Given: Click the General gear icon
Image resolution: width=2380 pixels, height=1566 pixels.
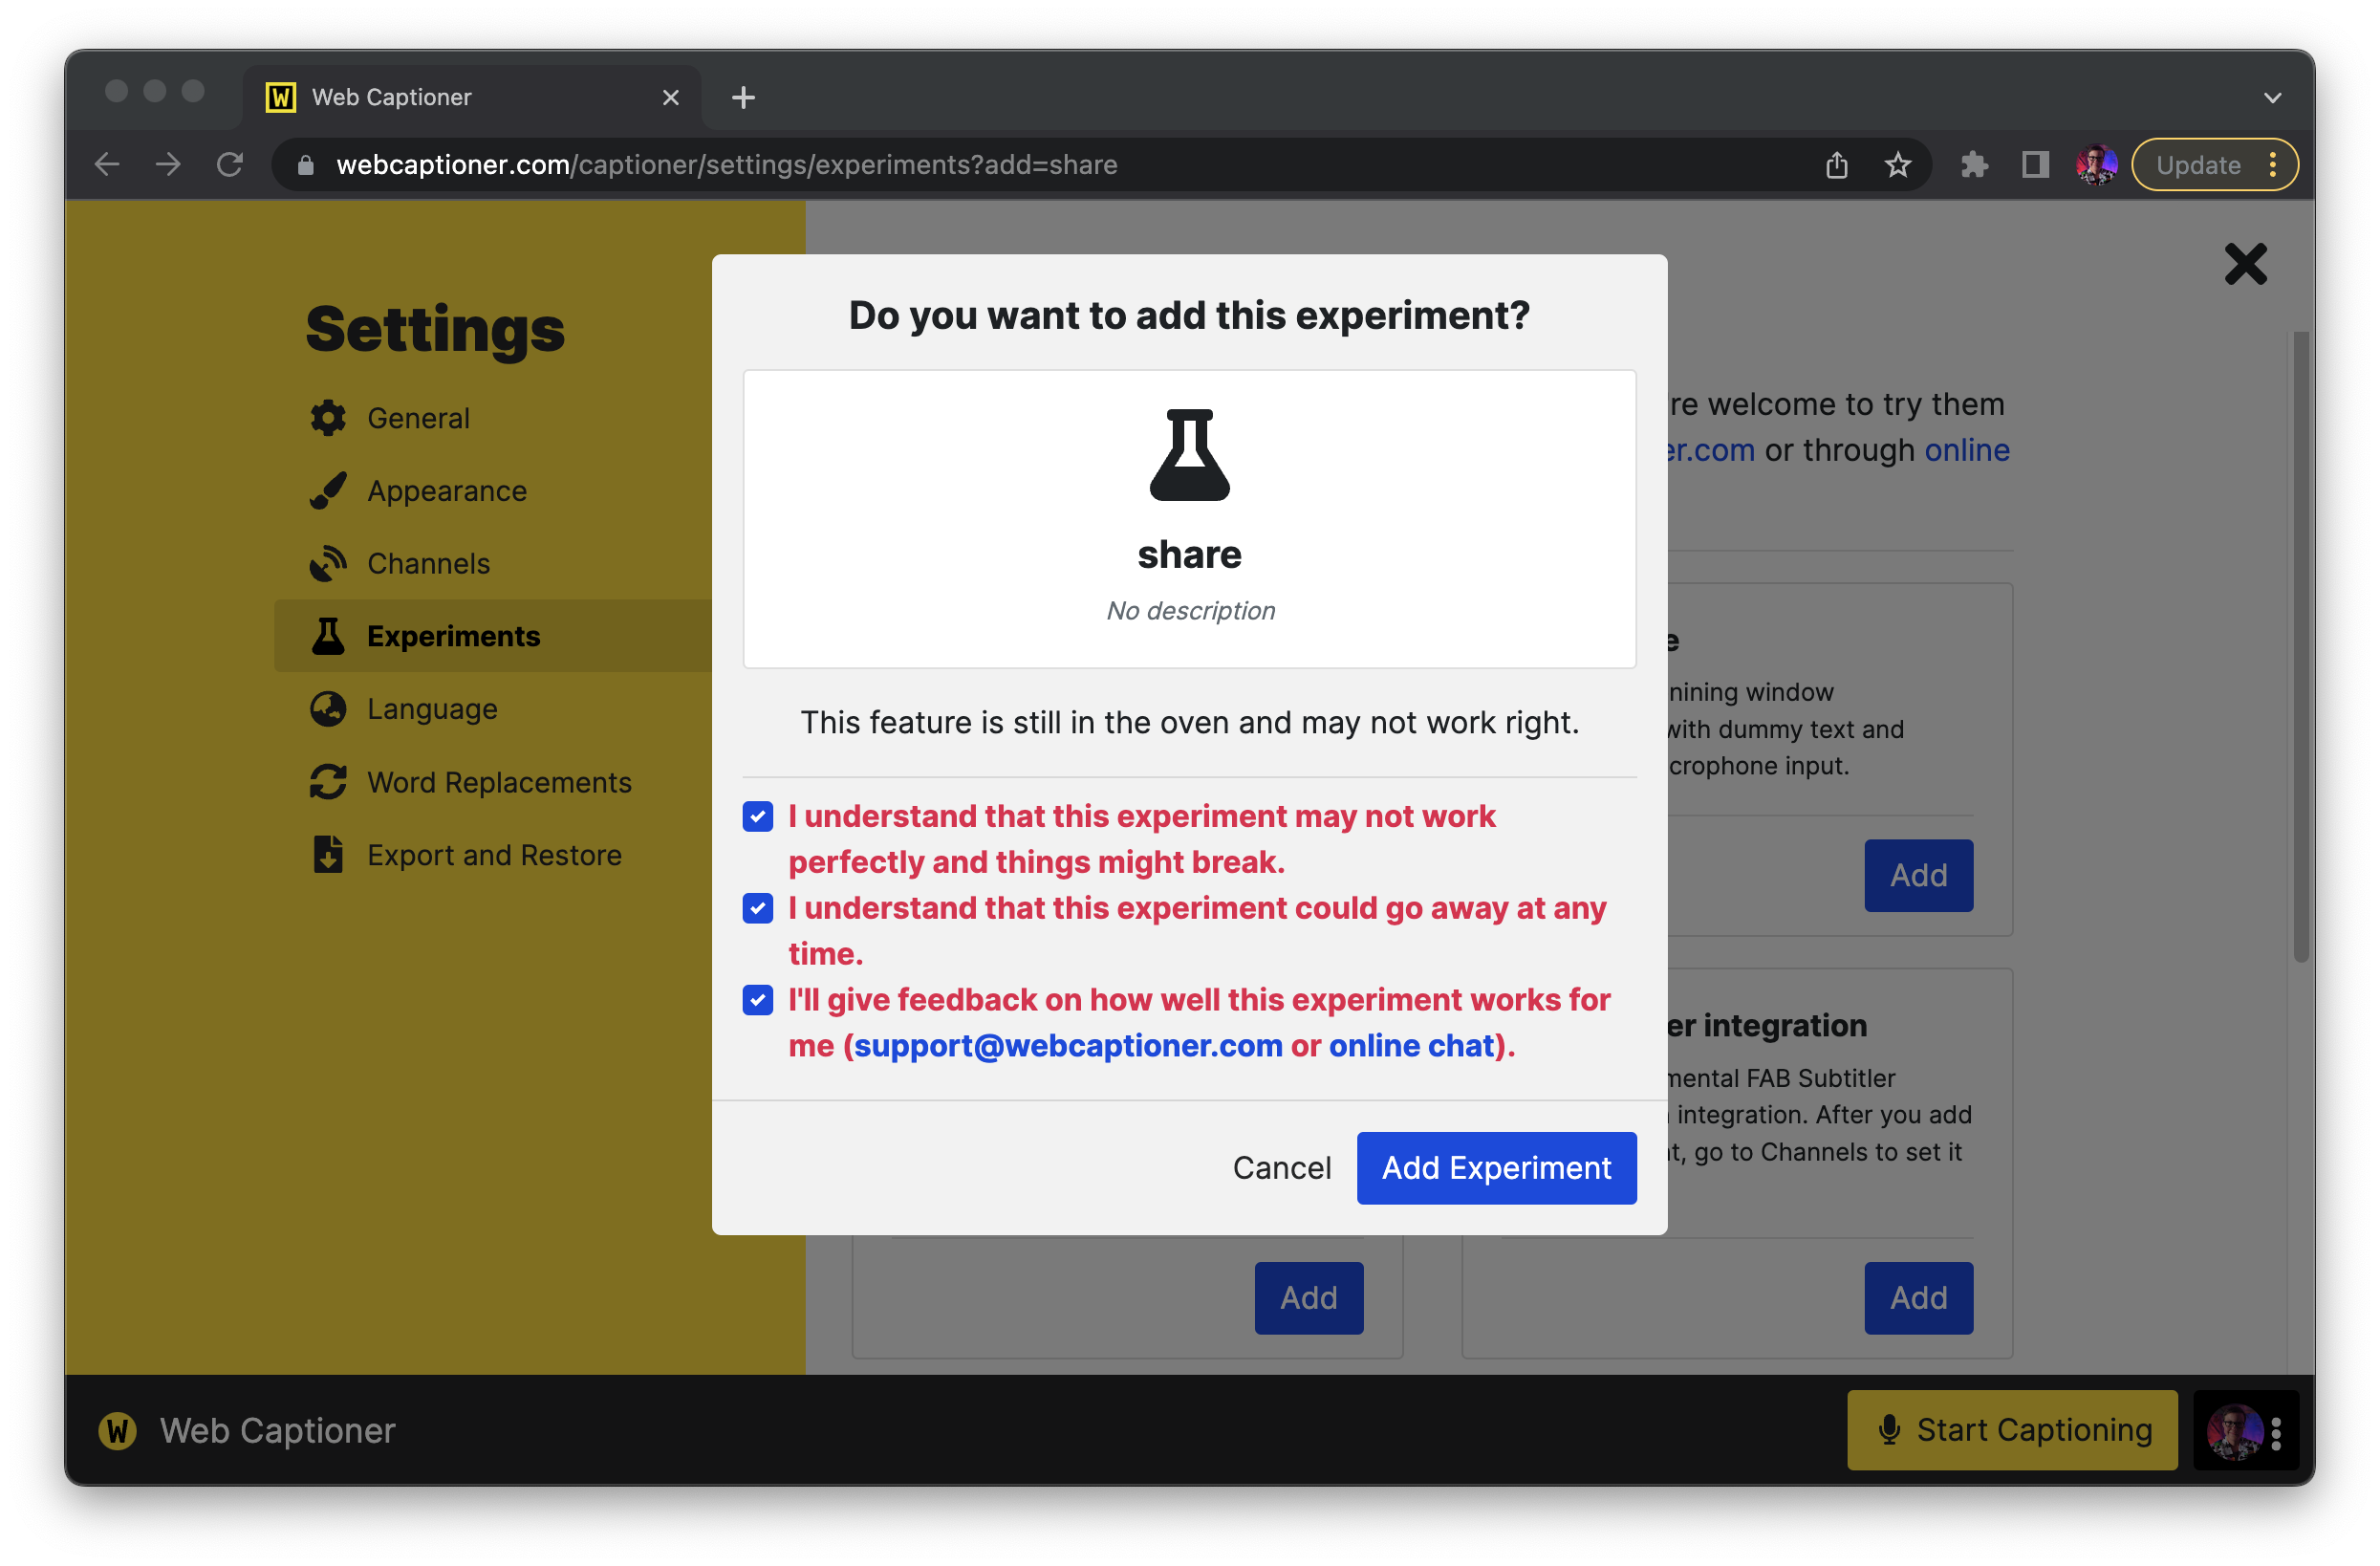Looking at the screenshot, I should coord(328,418).
